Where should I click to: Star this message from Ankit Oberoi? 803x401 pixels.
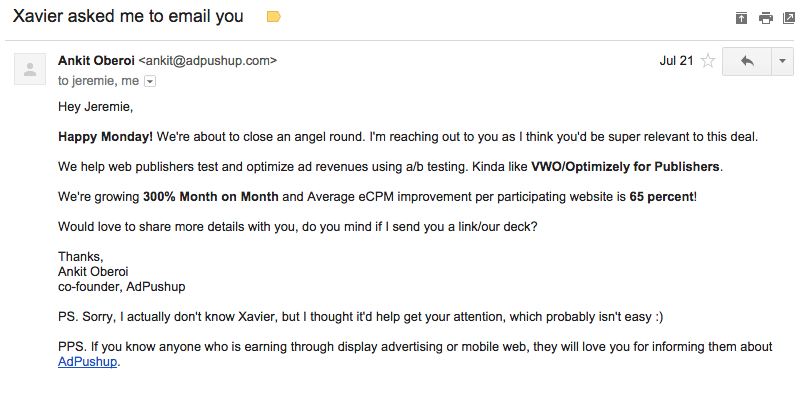[708, 61]
